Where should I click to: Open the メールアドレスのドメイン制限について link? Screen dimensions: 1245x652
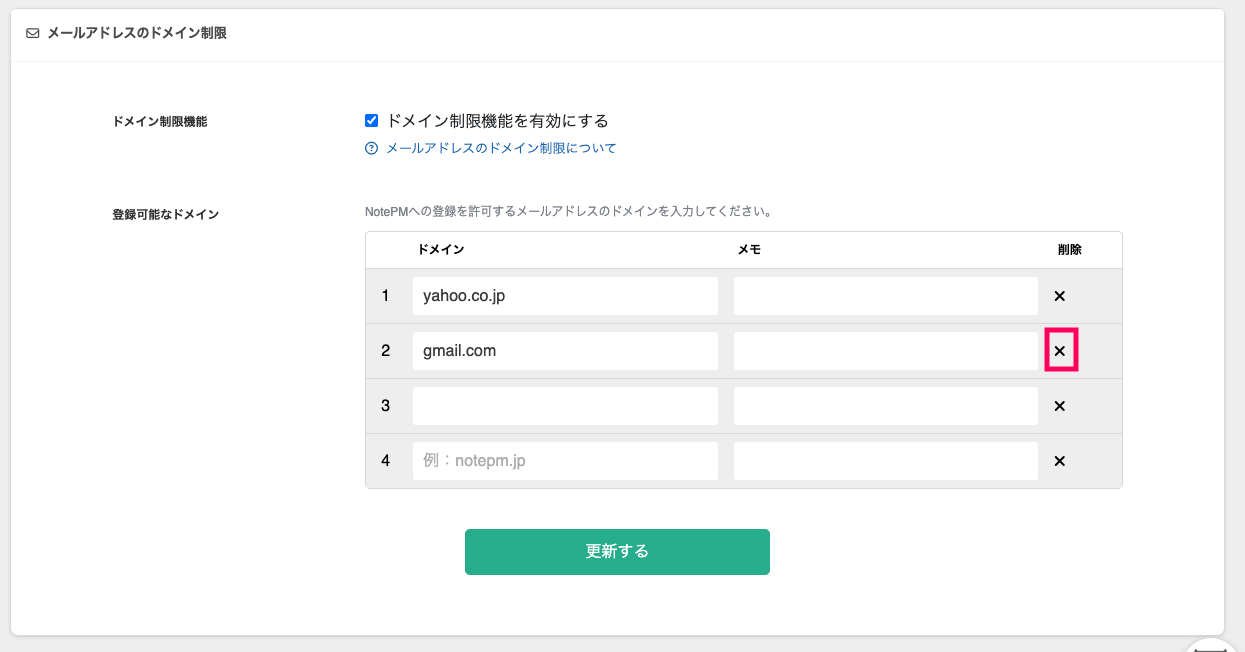498,148
